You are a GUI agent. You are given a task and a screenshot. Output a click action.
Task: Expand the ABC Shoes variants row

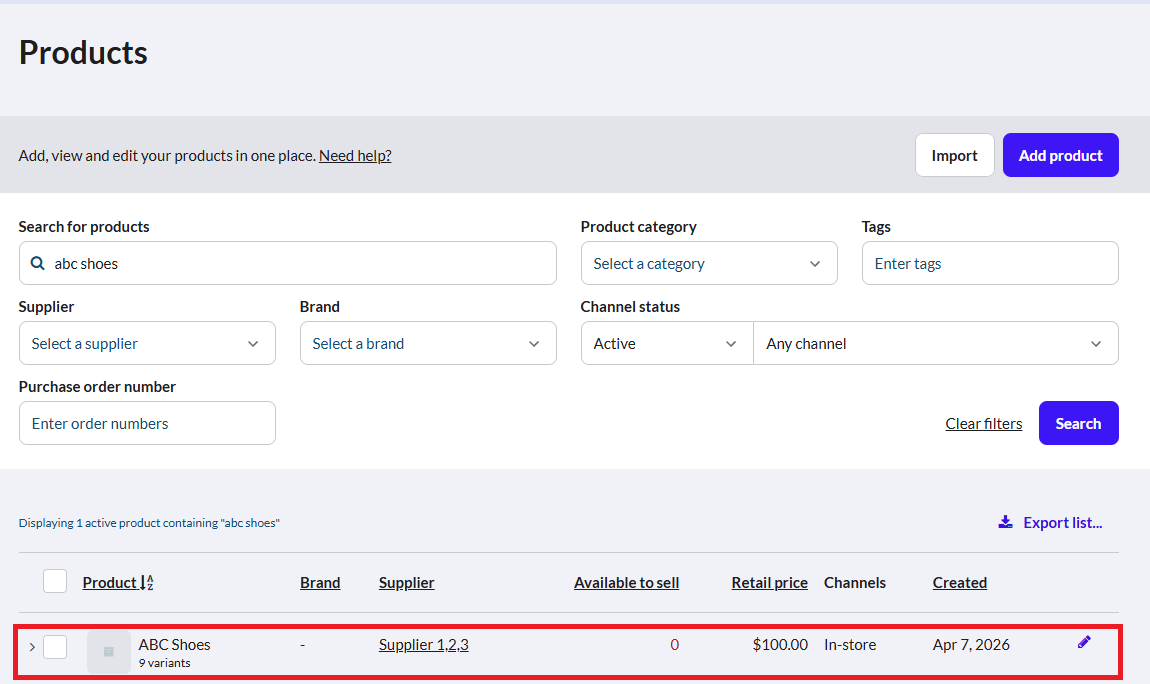32,647
